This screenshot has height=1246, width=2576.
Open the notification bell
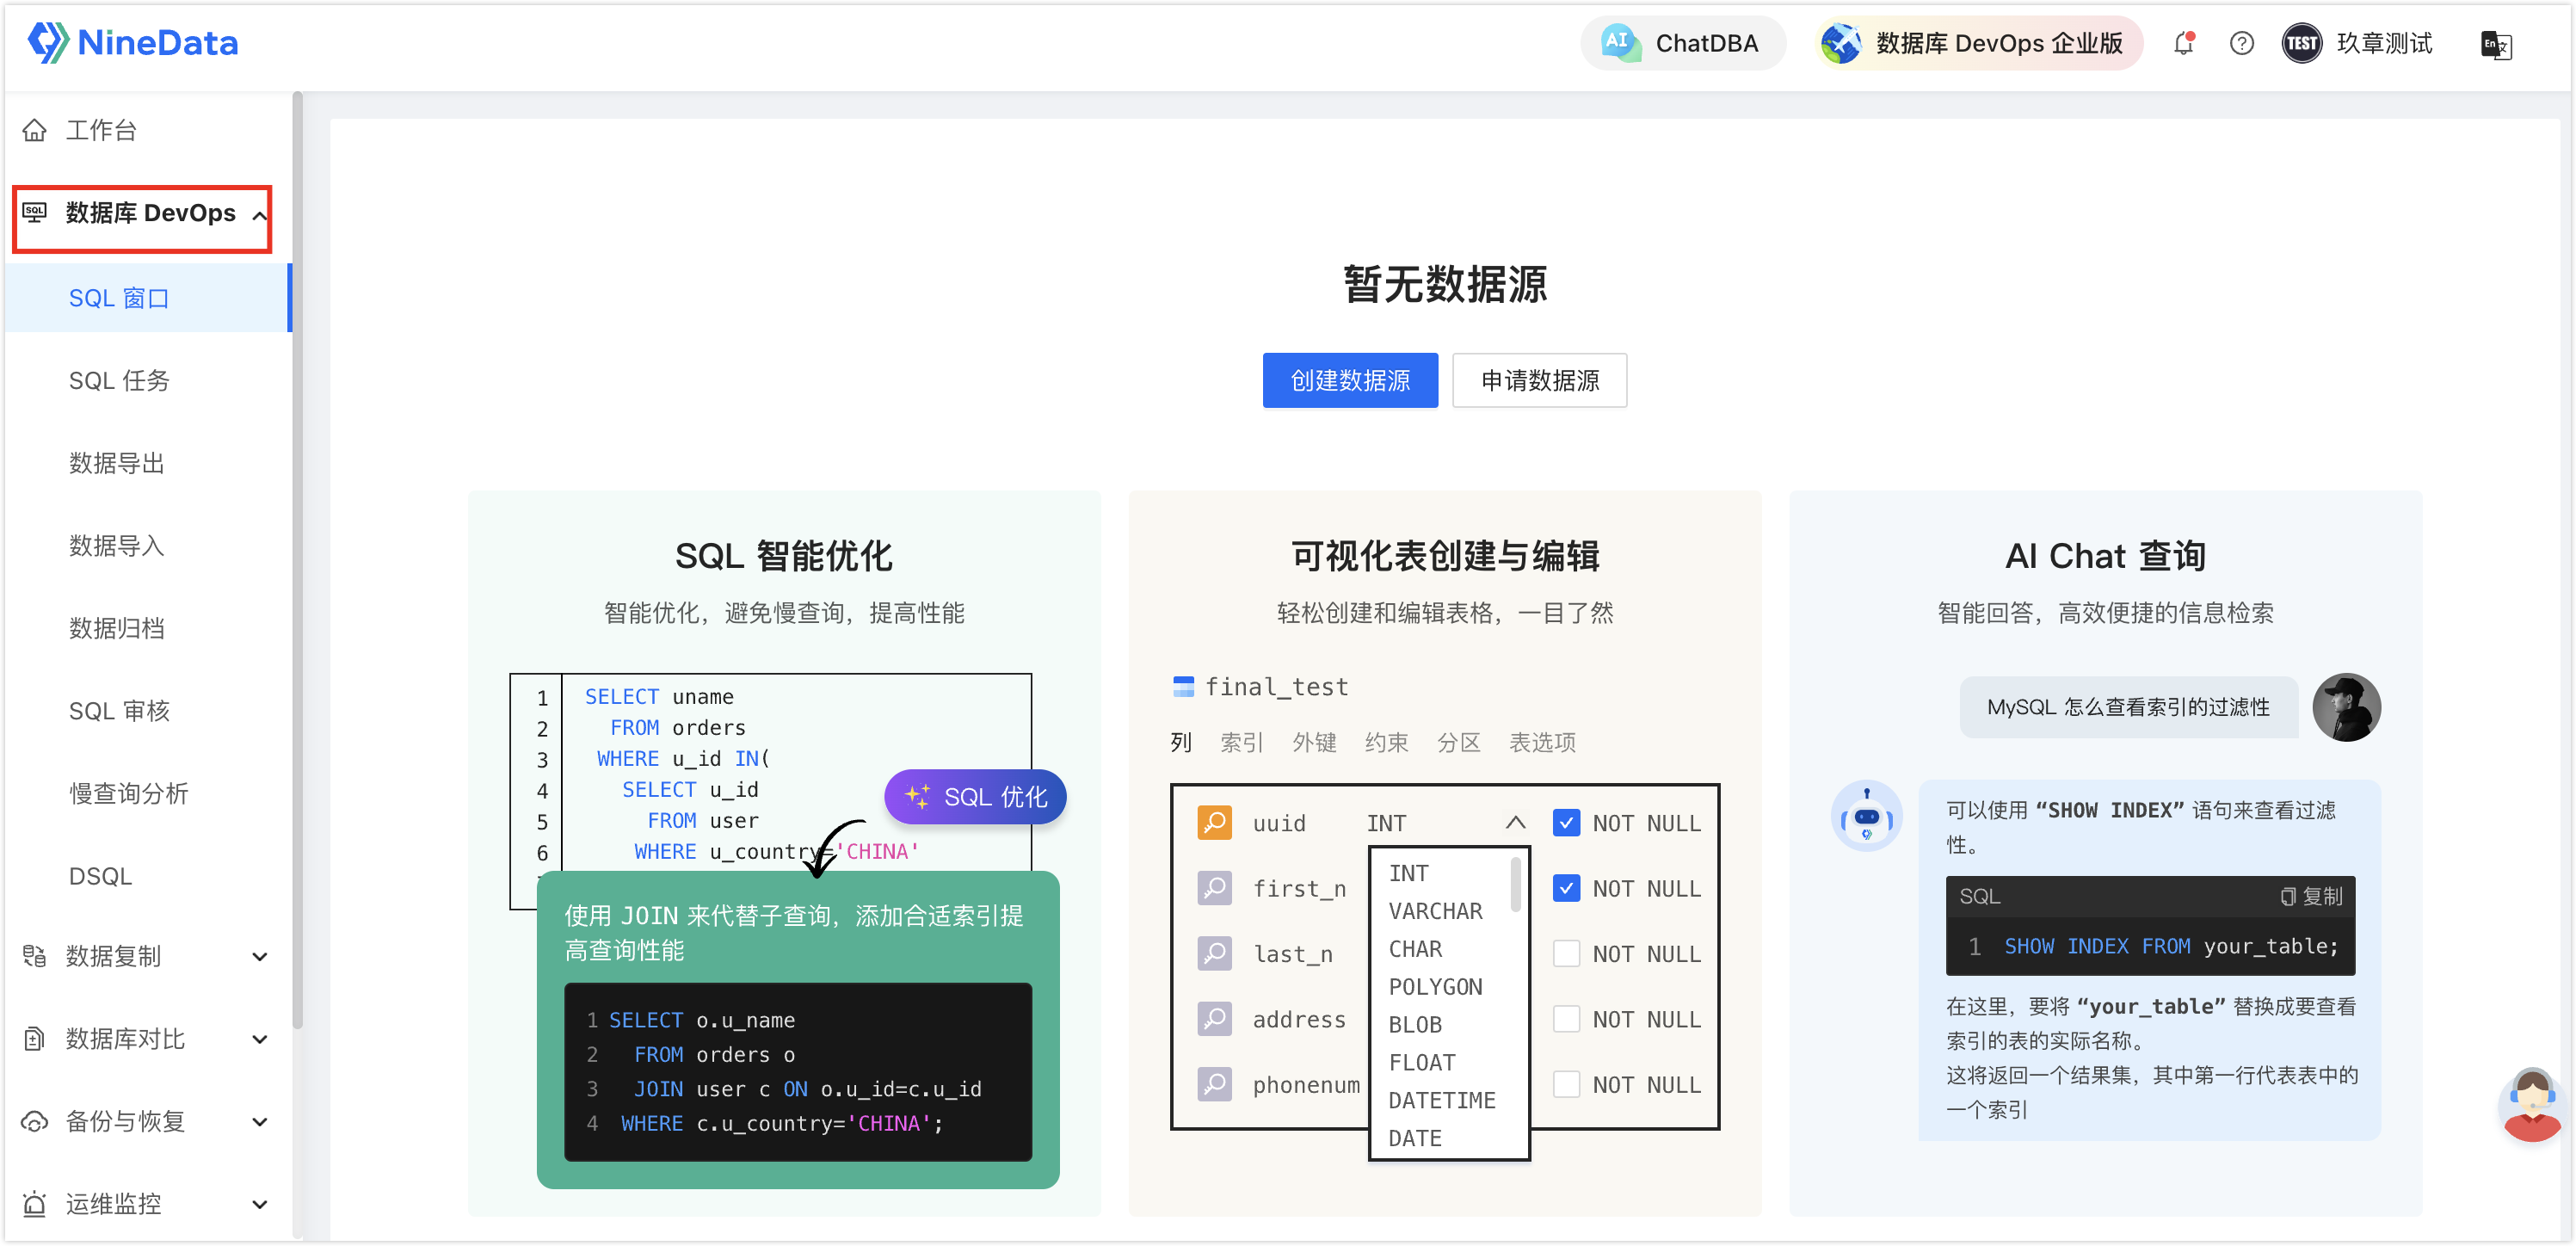coord(2184,43)
